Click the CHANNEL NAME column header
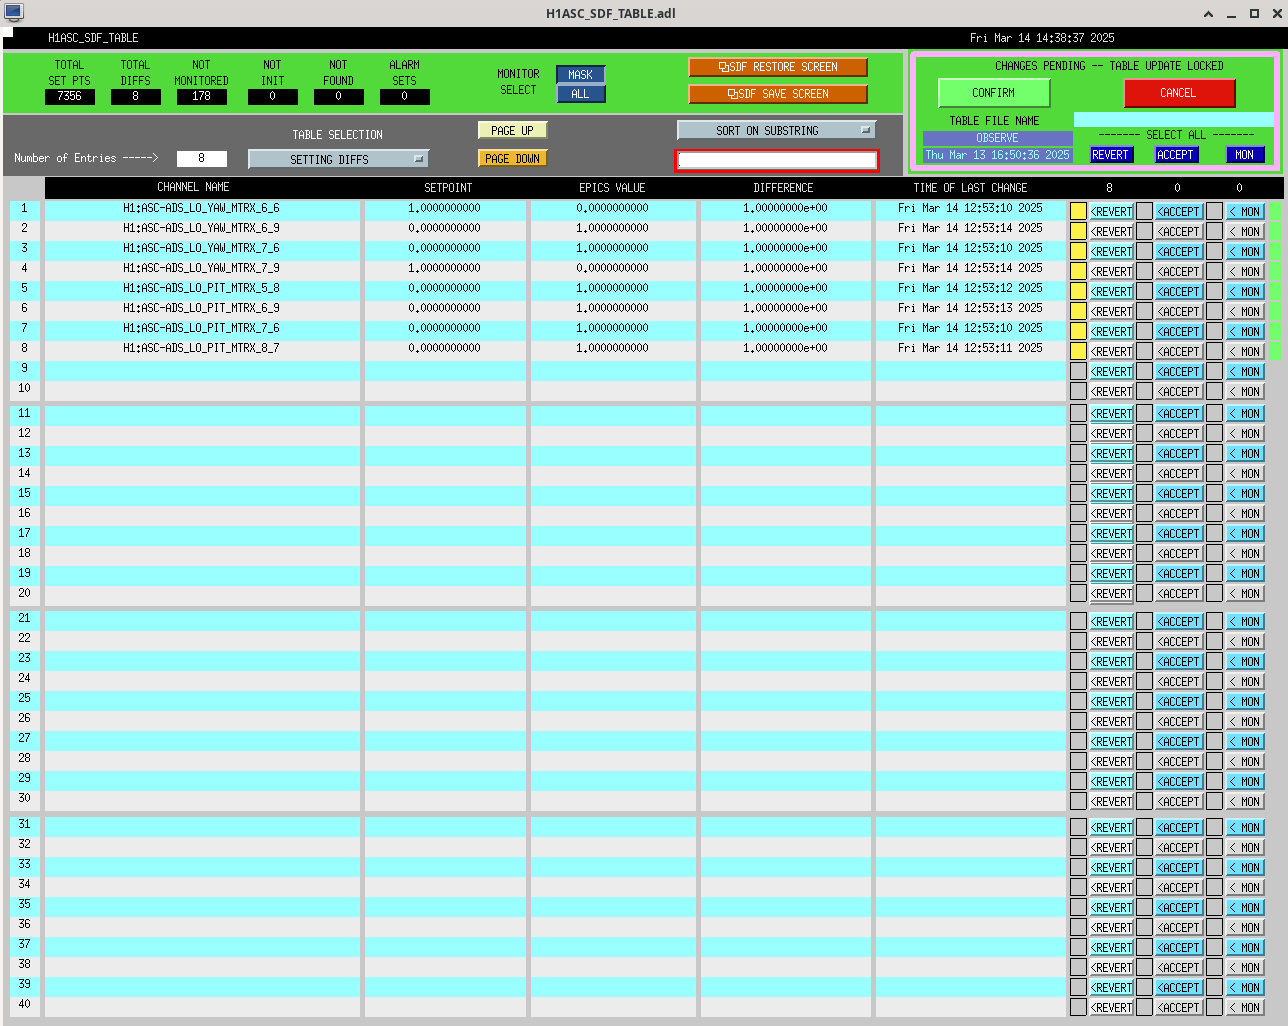Image resolution: width=1288 pixels, height=1026 pixels. point(193,187)
